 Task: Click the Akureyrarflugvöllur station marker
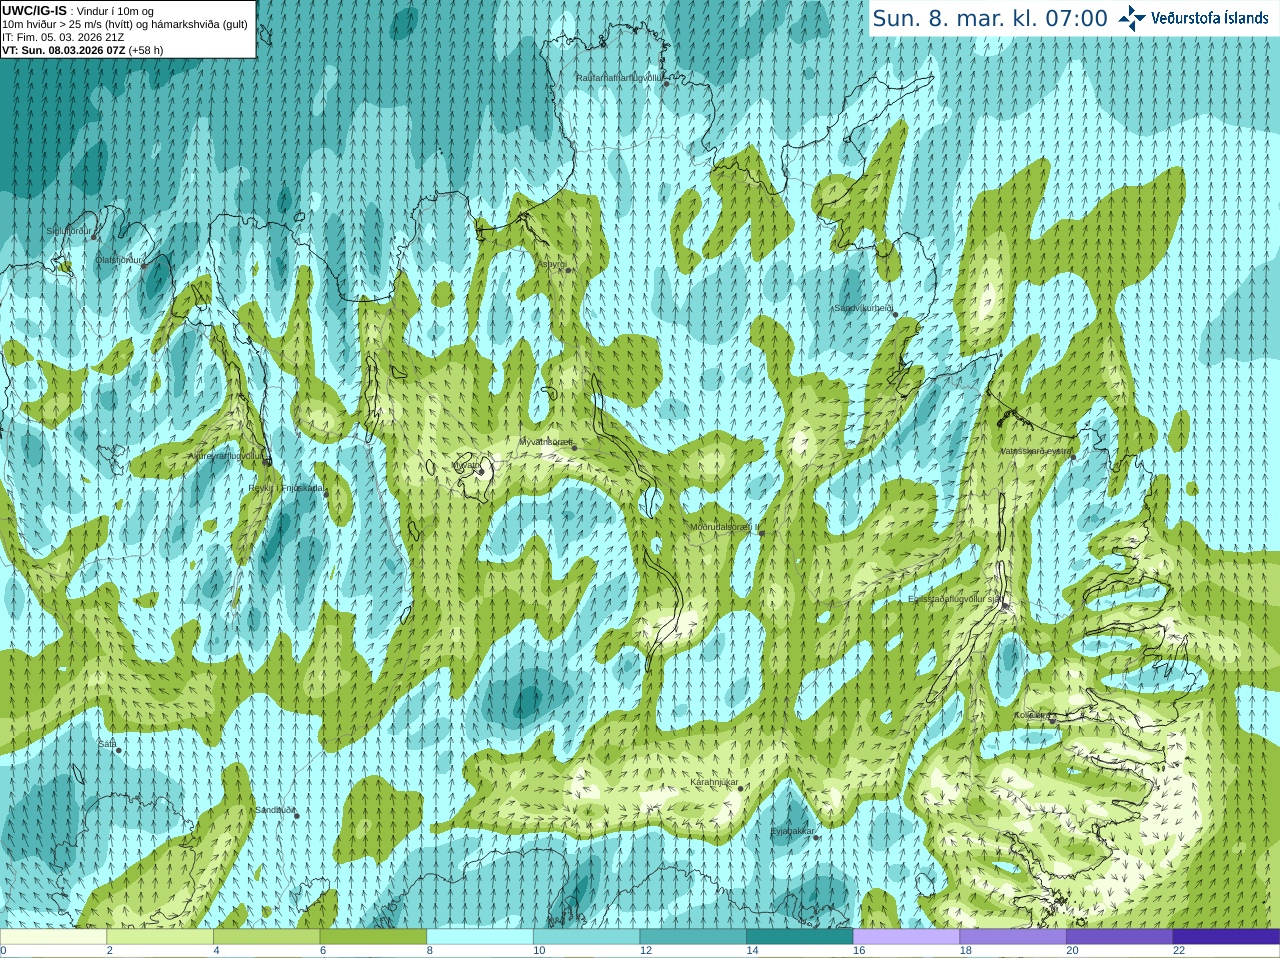[267, 462]
